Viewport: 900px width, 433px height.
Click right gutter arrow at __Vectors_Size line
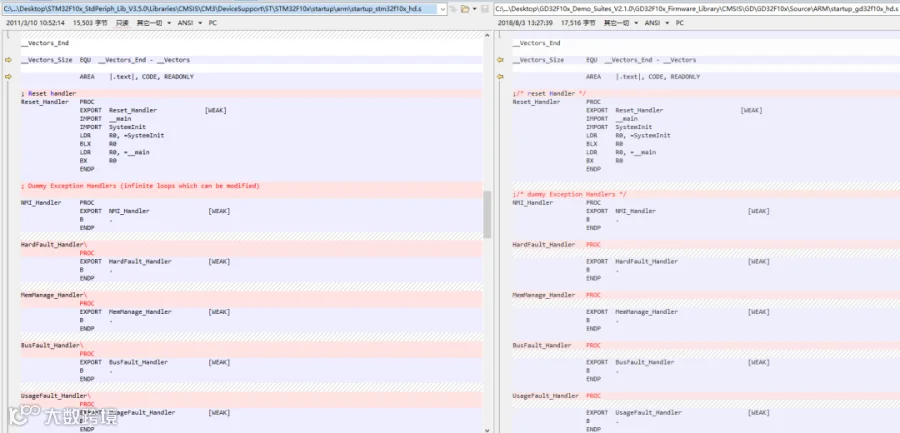(500, 60)
